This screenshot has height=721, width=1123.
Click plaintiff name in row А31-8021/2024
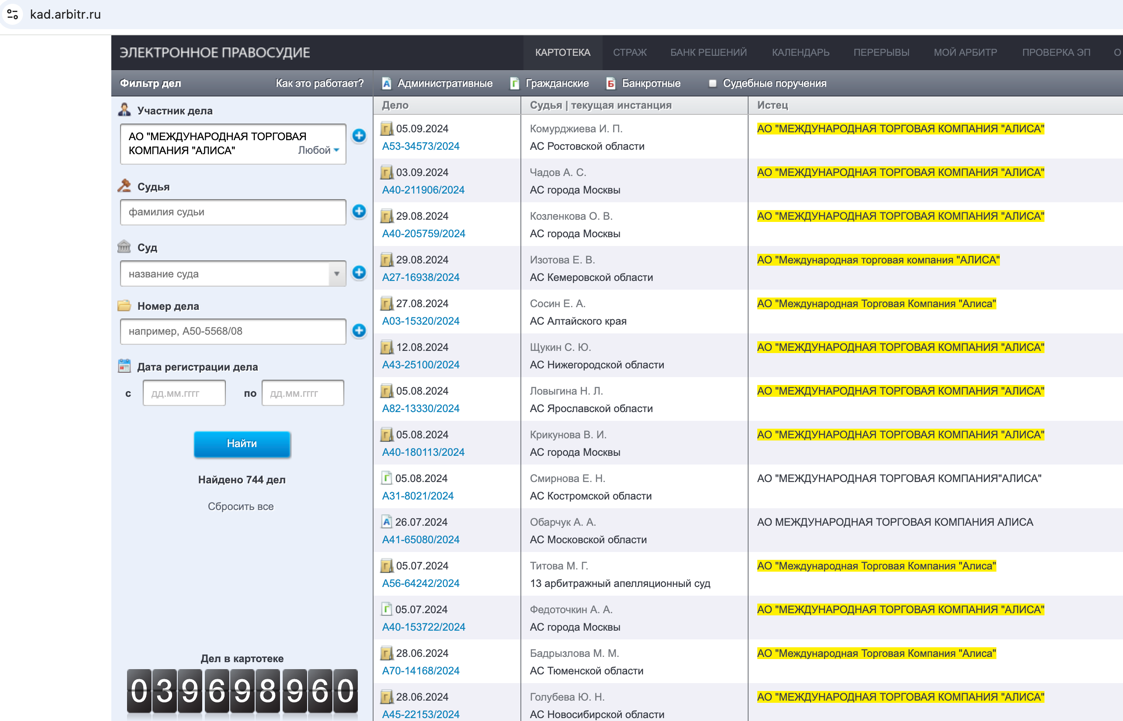899,478
